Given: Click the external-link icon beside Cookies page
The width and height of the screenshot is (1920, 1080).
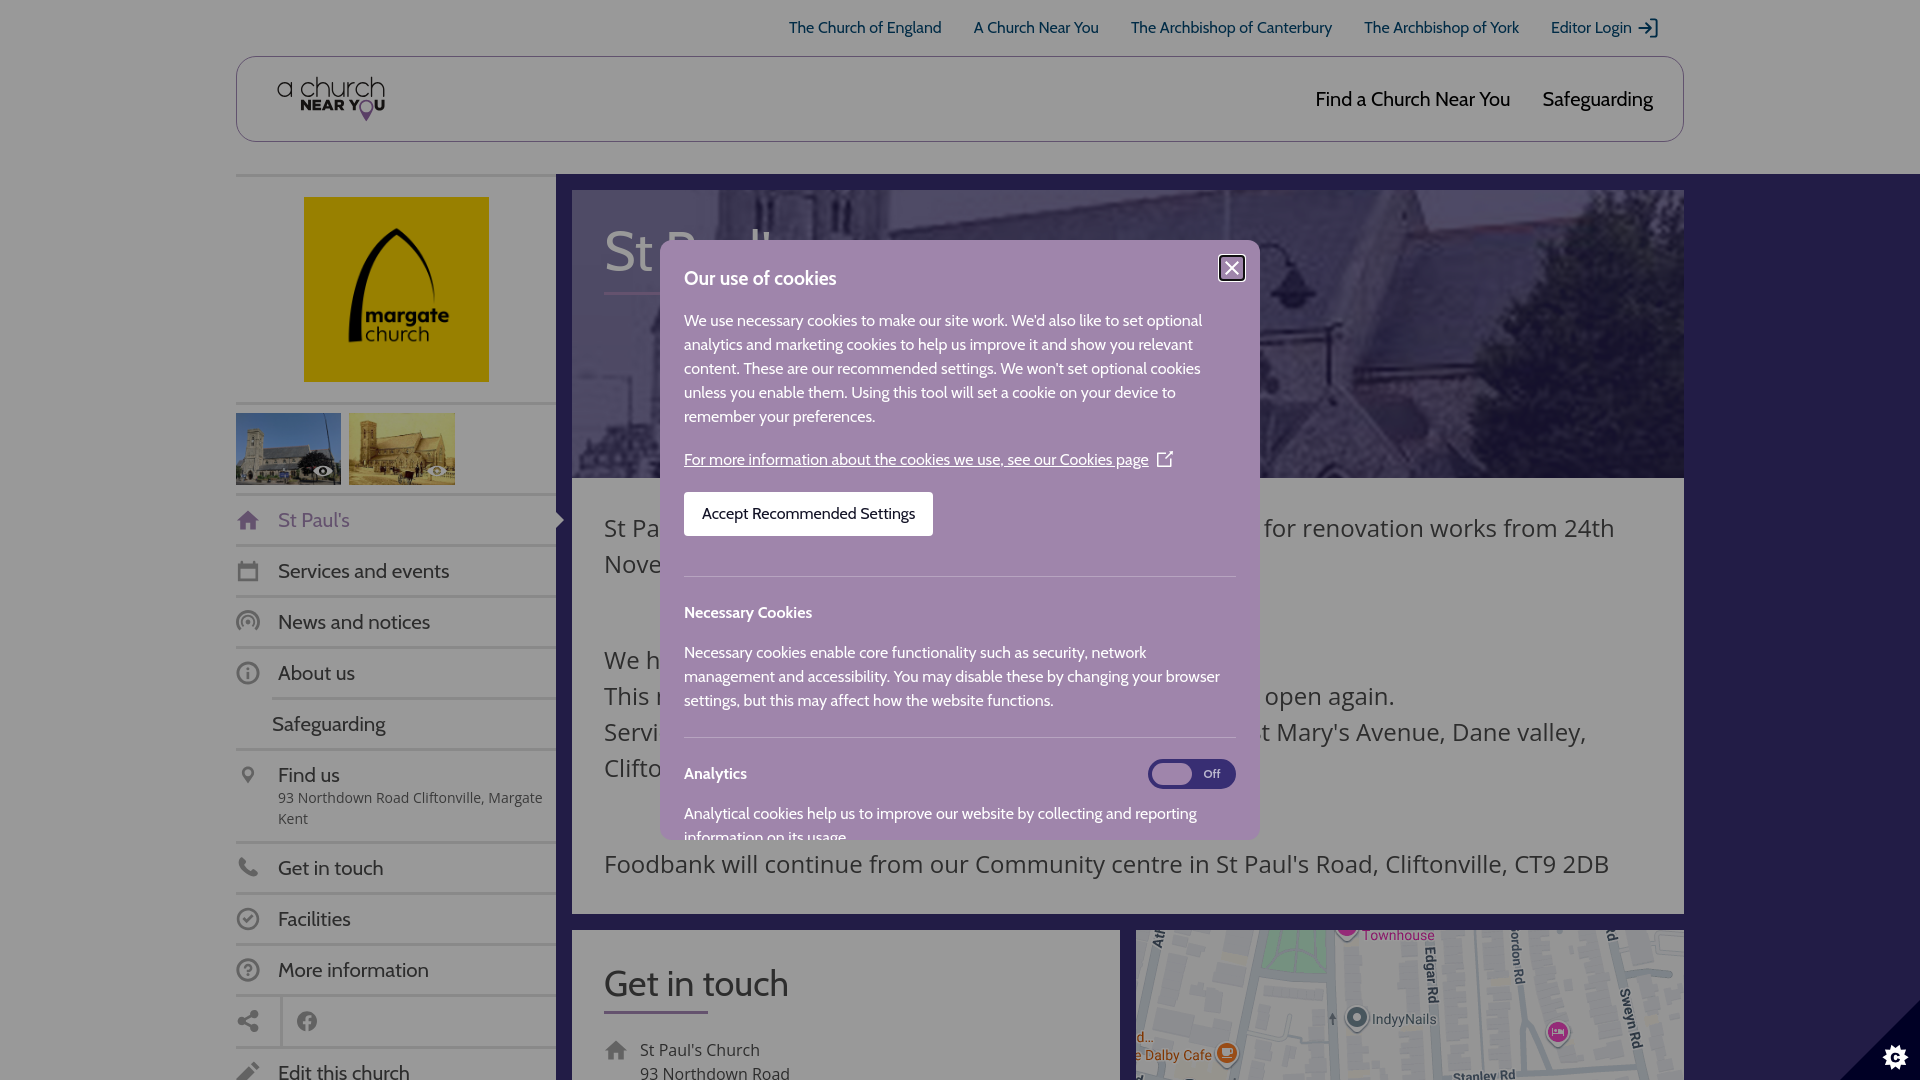Looking at the screenshot, I should click(1165, 459).
